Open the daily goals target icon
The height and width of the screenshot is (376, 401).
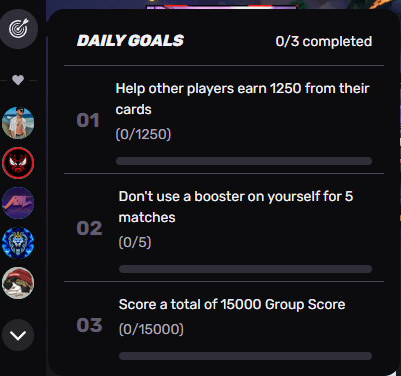coord(19,29)
